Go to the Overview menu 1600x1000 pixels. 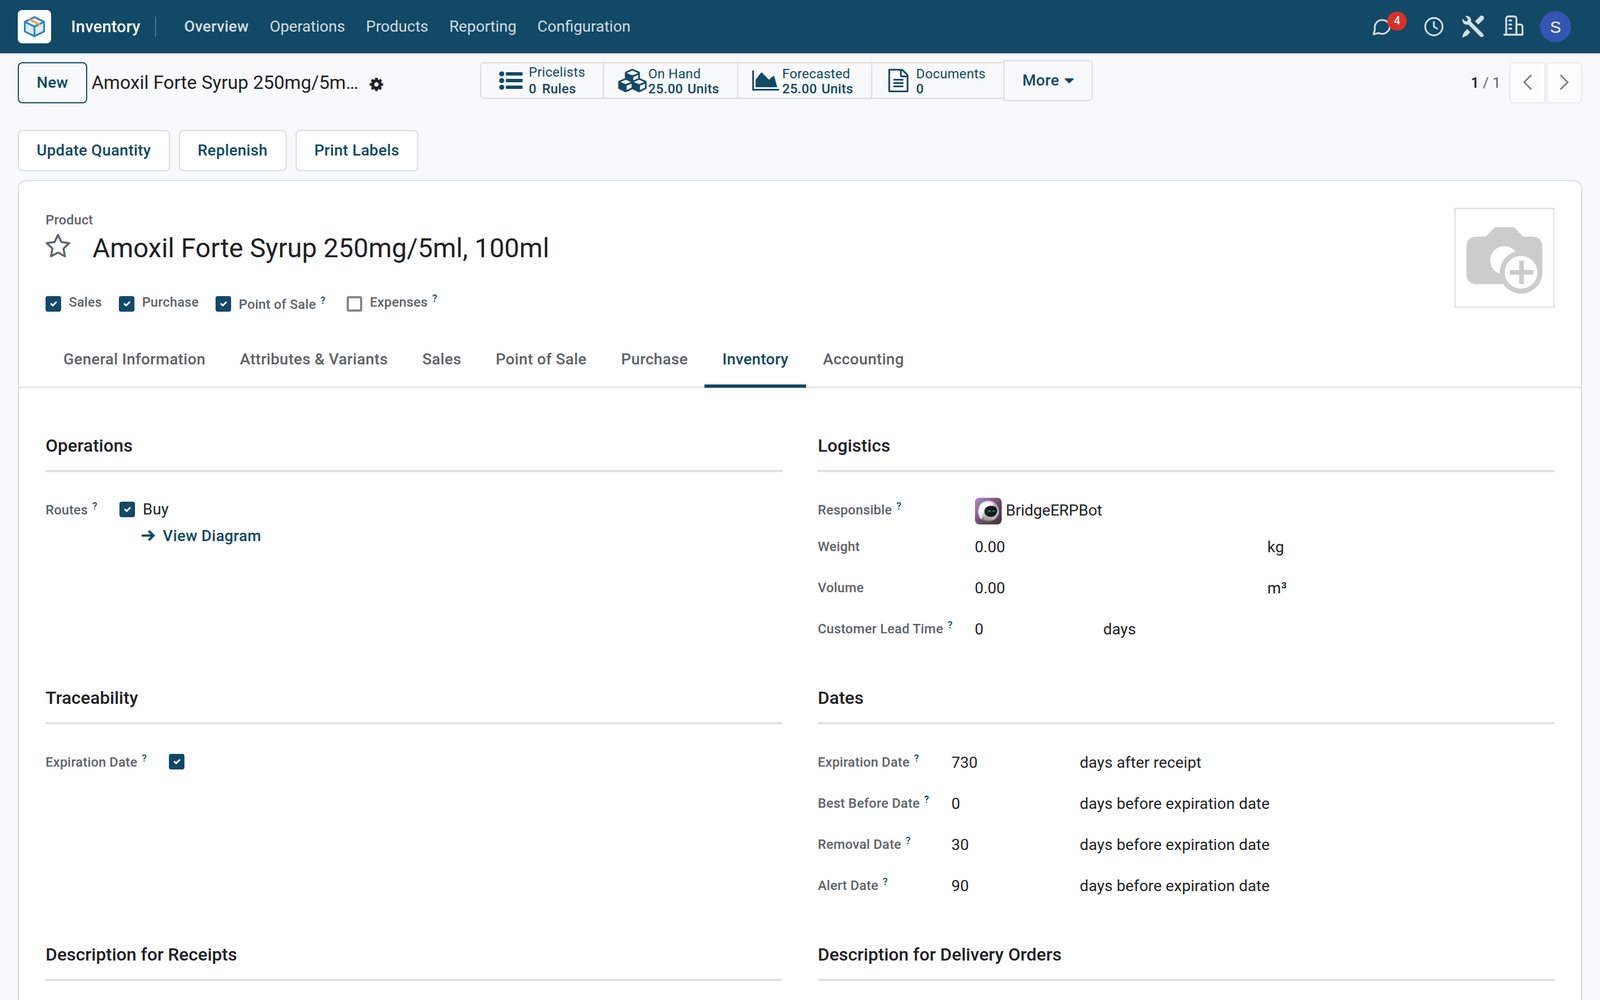[x=216, y=27]
